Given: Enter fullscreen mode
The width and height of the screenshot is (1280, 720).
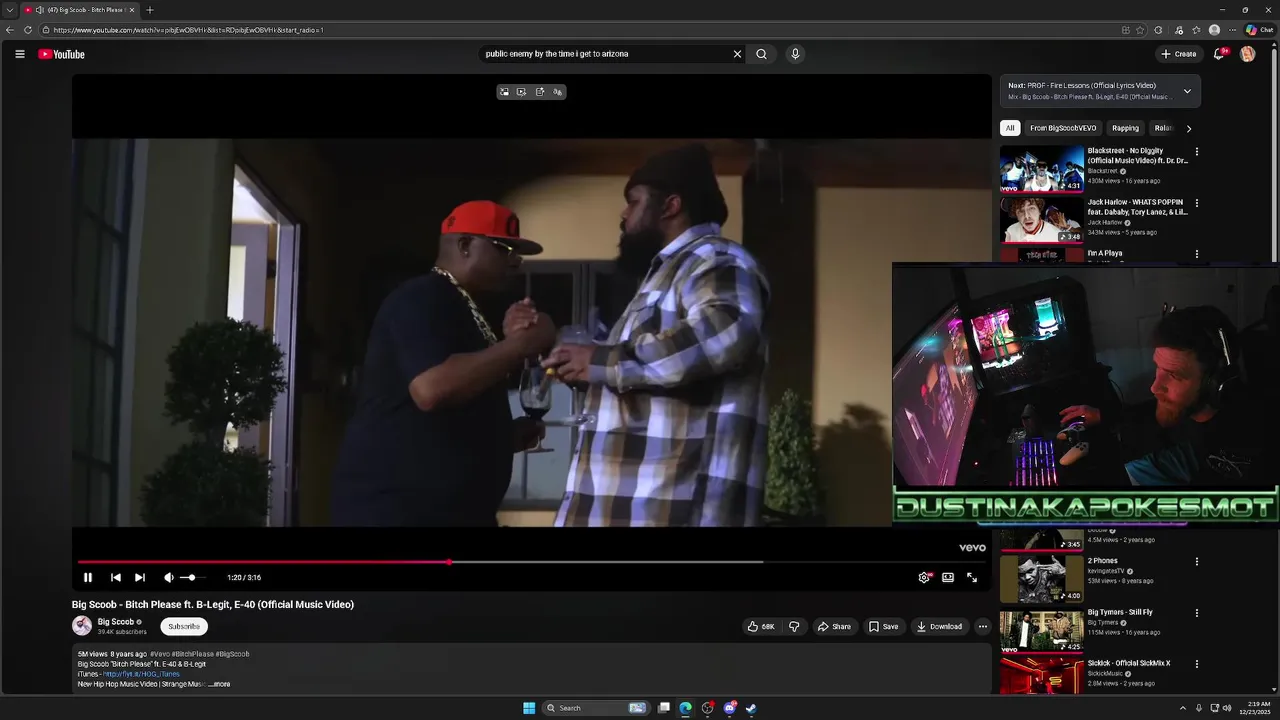Looking at the screenshot, I should (x=972, y=577).
